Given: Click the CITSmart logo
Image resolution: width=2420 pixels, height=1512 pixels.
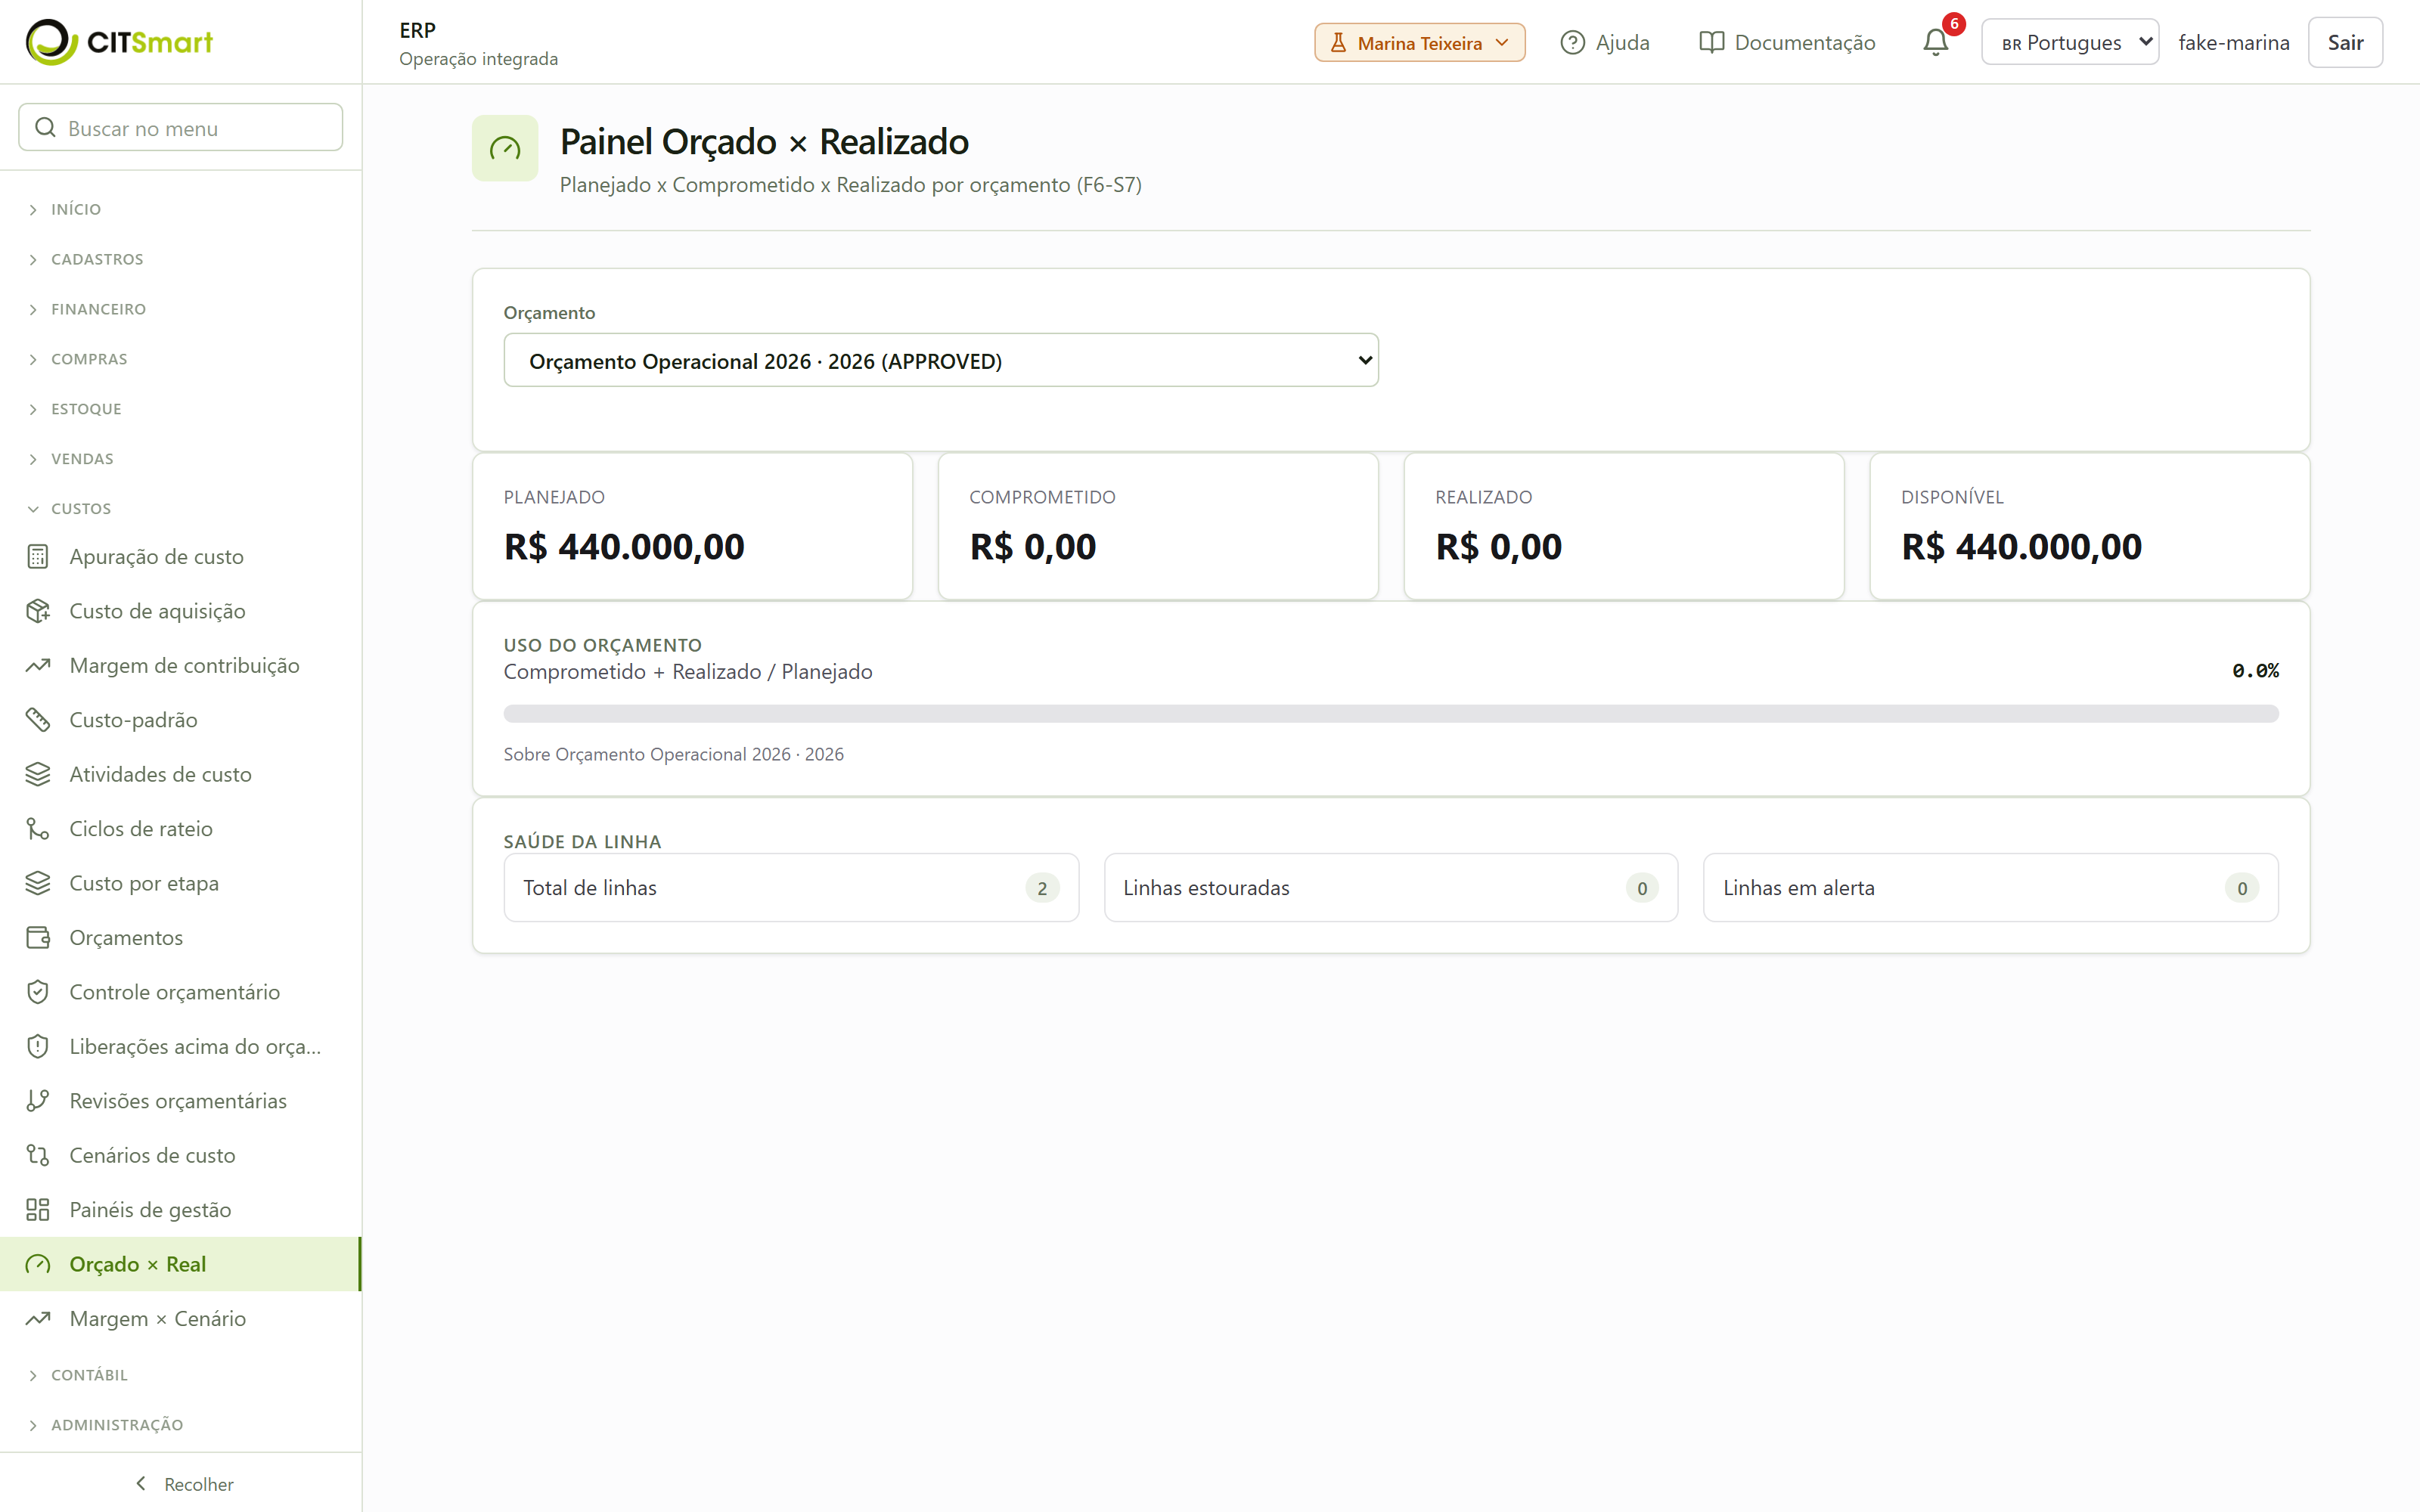Looking at the screenshot, I should click(119, 42).
